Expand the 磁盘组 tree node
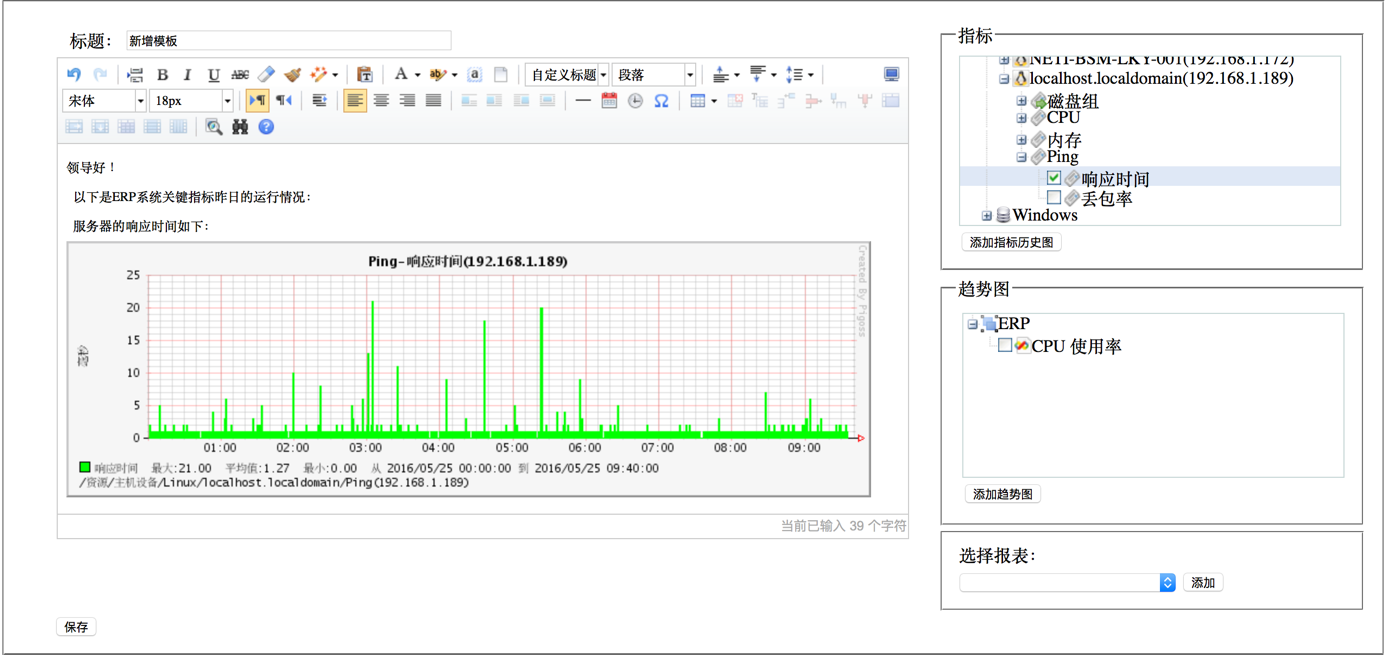The height and width of the screenshot is (655, 1386). (1021, 101)
